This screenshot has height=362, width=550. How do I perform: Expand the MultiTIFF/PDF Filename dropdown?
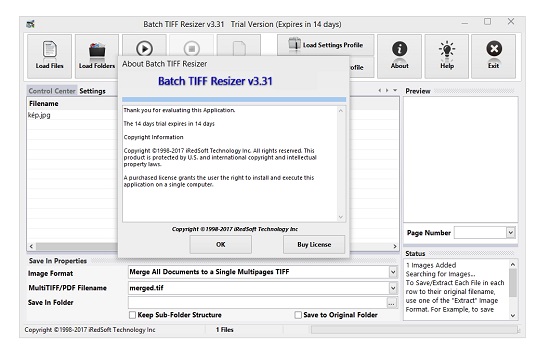(393, 288)
